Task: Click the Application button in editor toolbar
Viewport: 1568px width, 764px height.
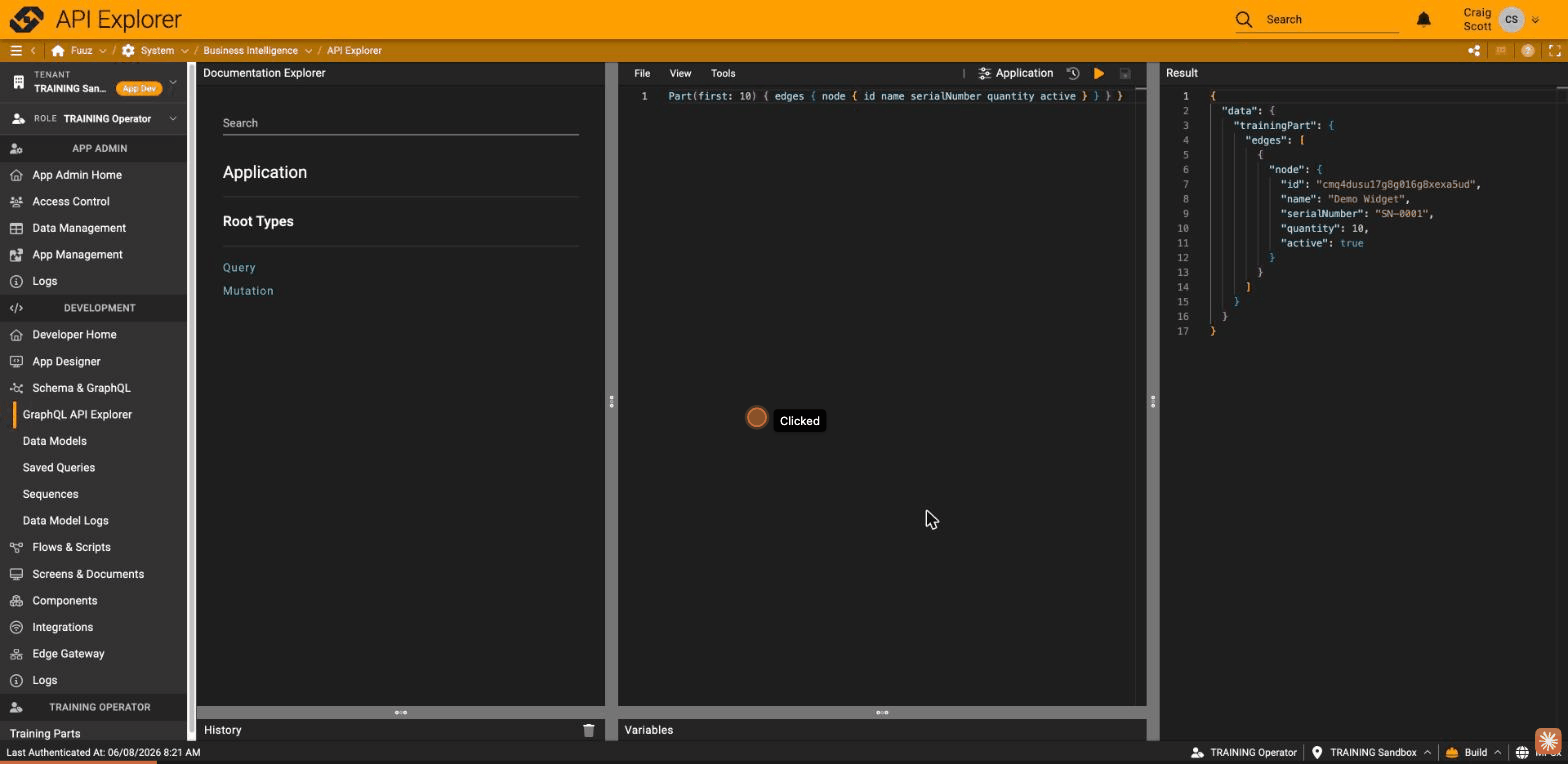Action: point(1015,73)
